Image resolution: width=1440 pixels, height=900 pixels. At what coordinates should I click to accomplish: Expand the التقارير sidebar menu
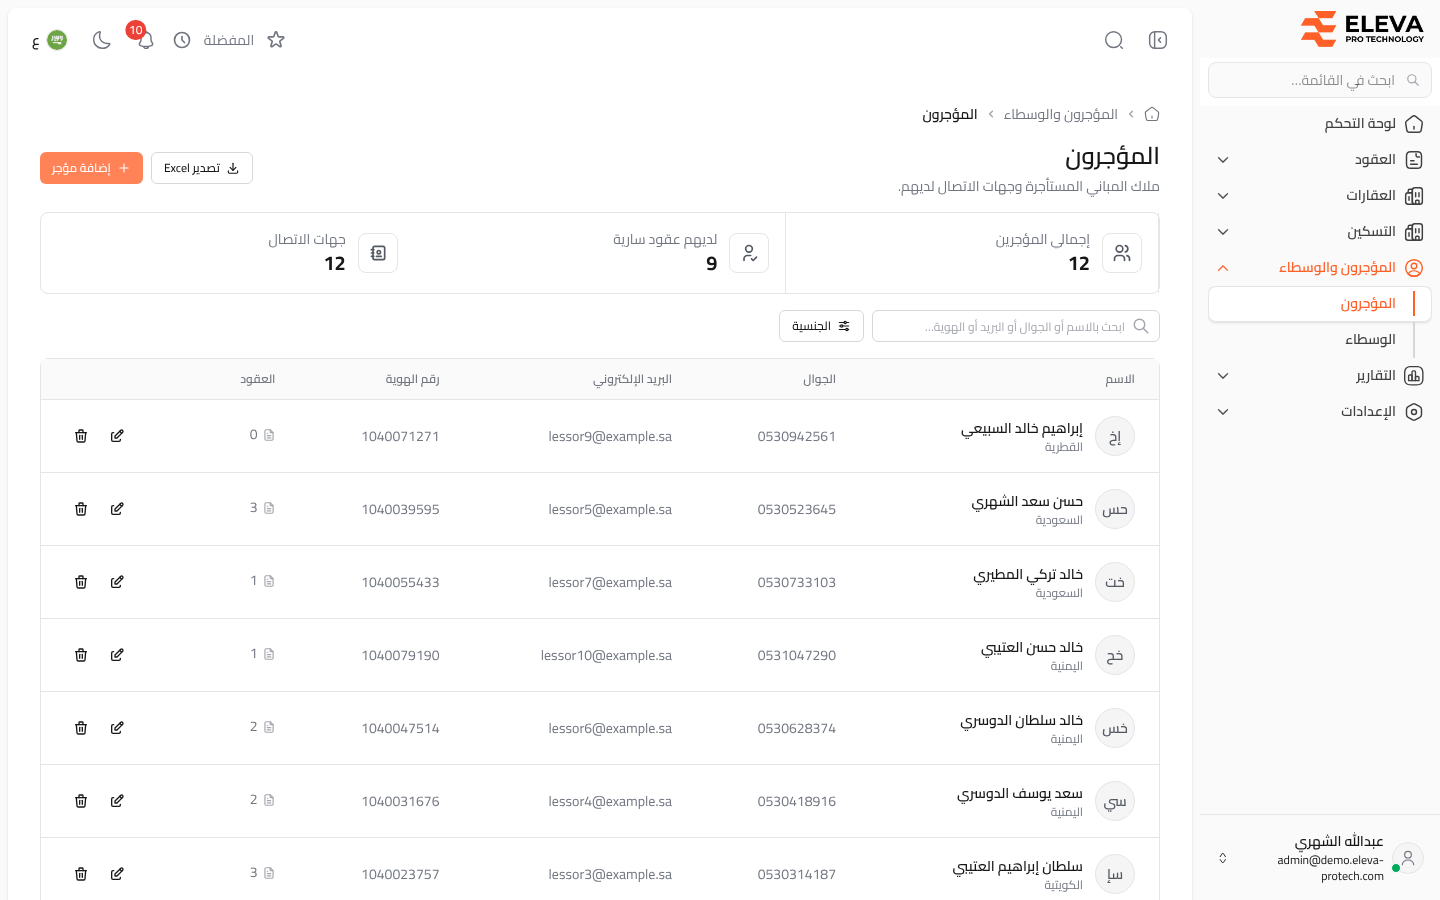pos(1320,376)
